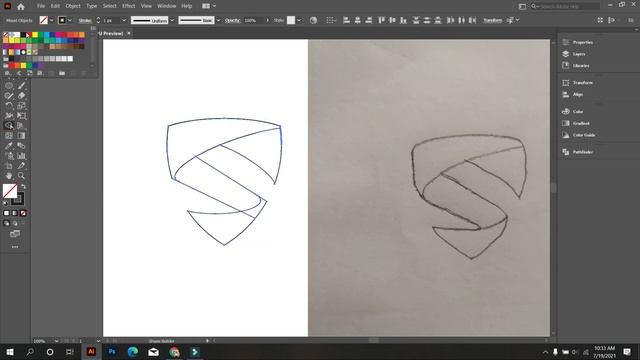
Task: Set Color fill mode button
Action: (7, 213)
